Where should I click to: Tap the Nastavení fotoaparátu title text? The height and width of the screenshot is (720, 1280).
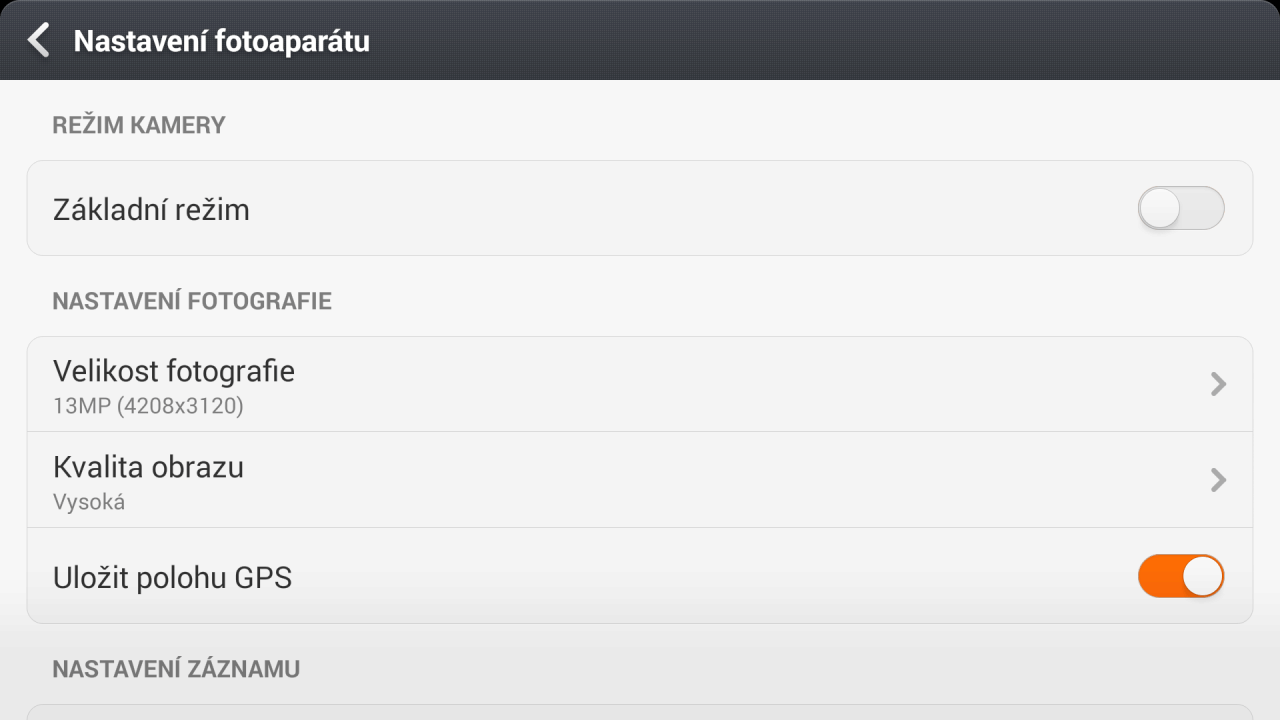[x=222, y=41]
